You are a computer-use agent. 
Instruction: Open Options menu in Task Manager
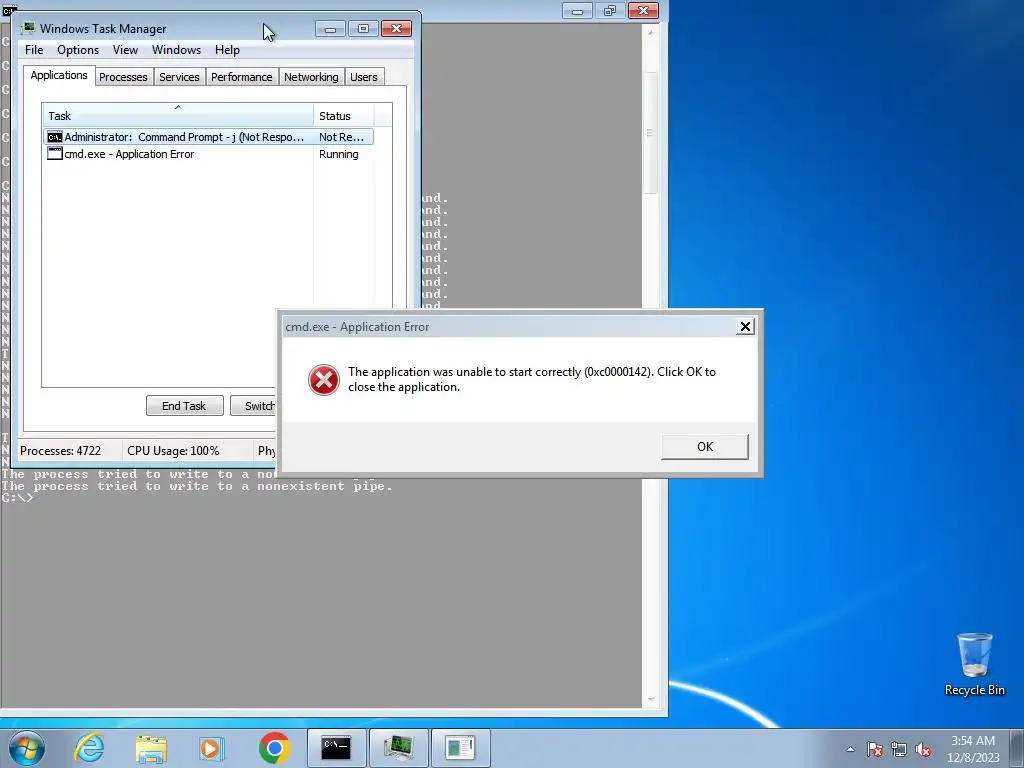[x=78, y=50]
